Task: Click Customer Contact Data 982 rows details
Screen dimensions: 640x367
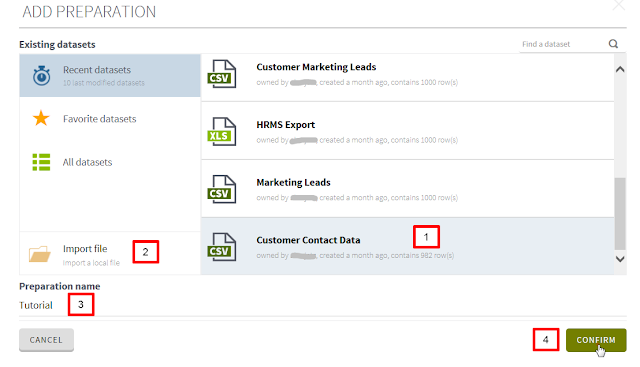Action: click(x=355, y=256)
